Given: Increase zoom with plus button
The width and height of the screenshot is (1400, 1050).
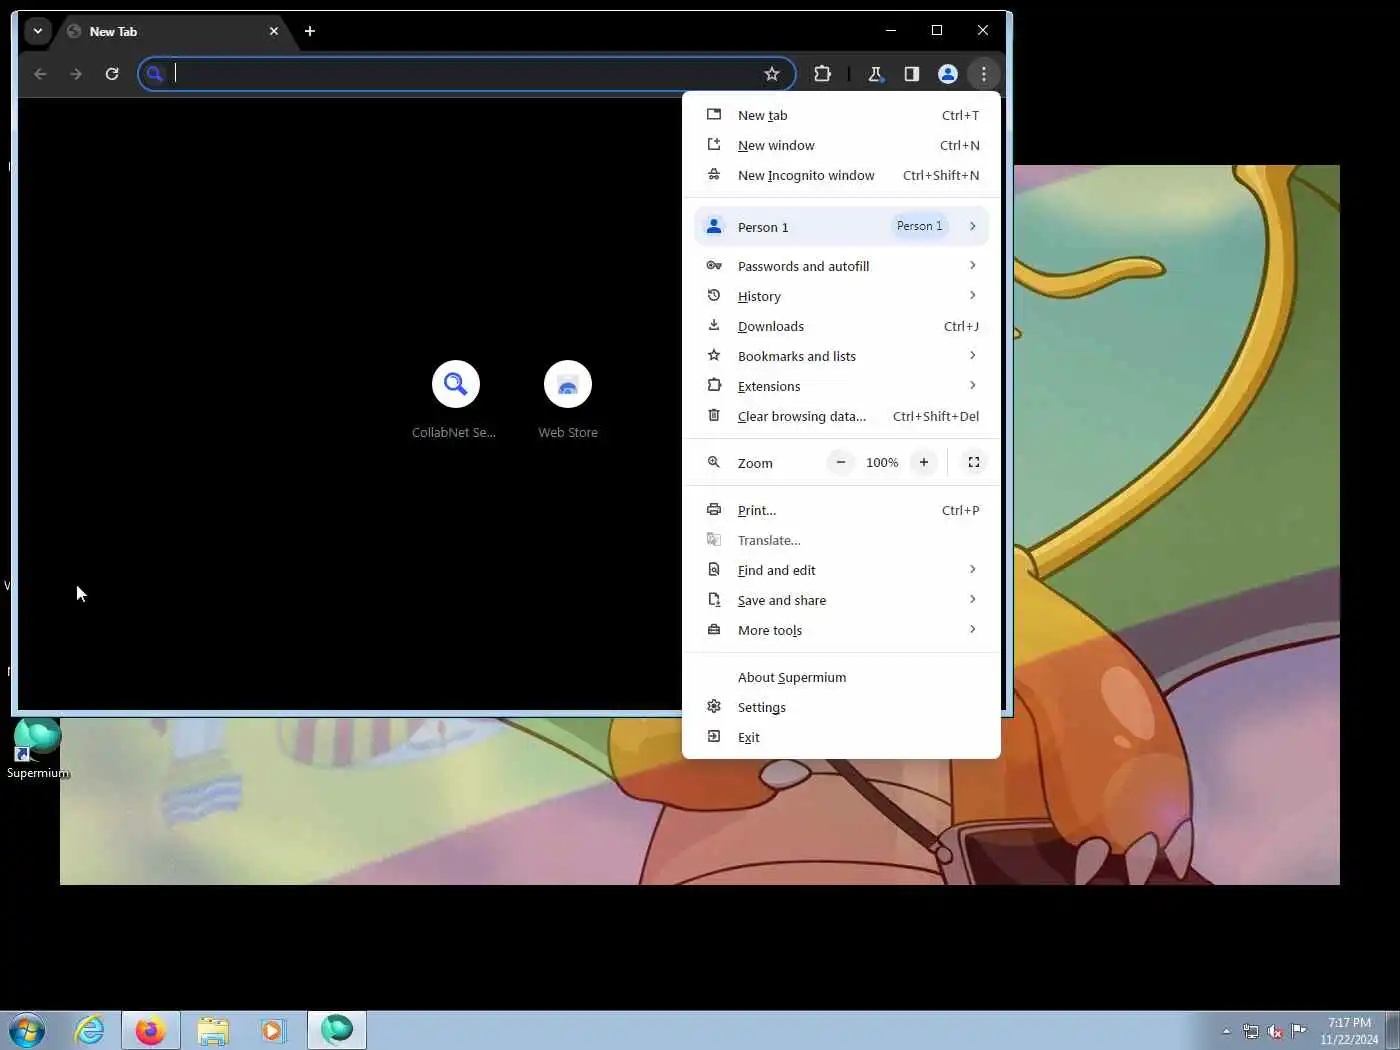Looking at the screenshot, I should pos(924,462).
